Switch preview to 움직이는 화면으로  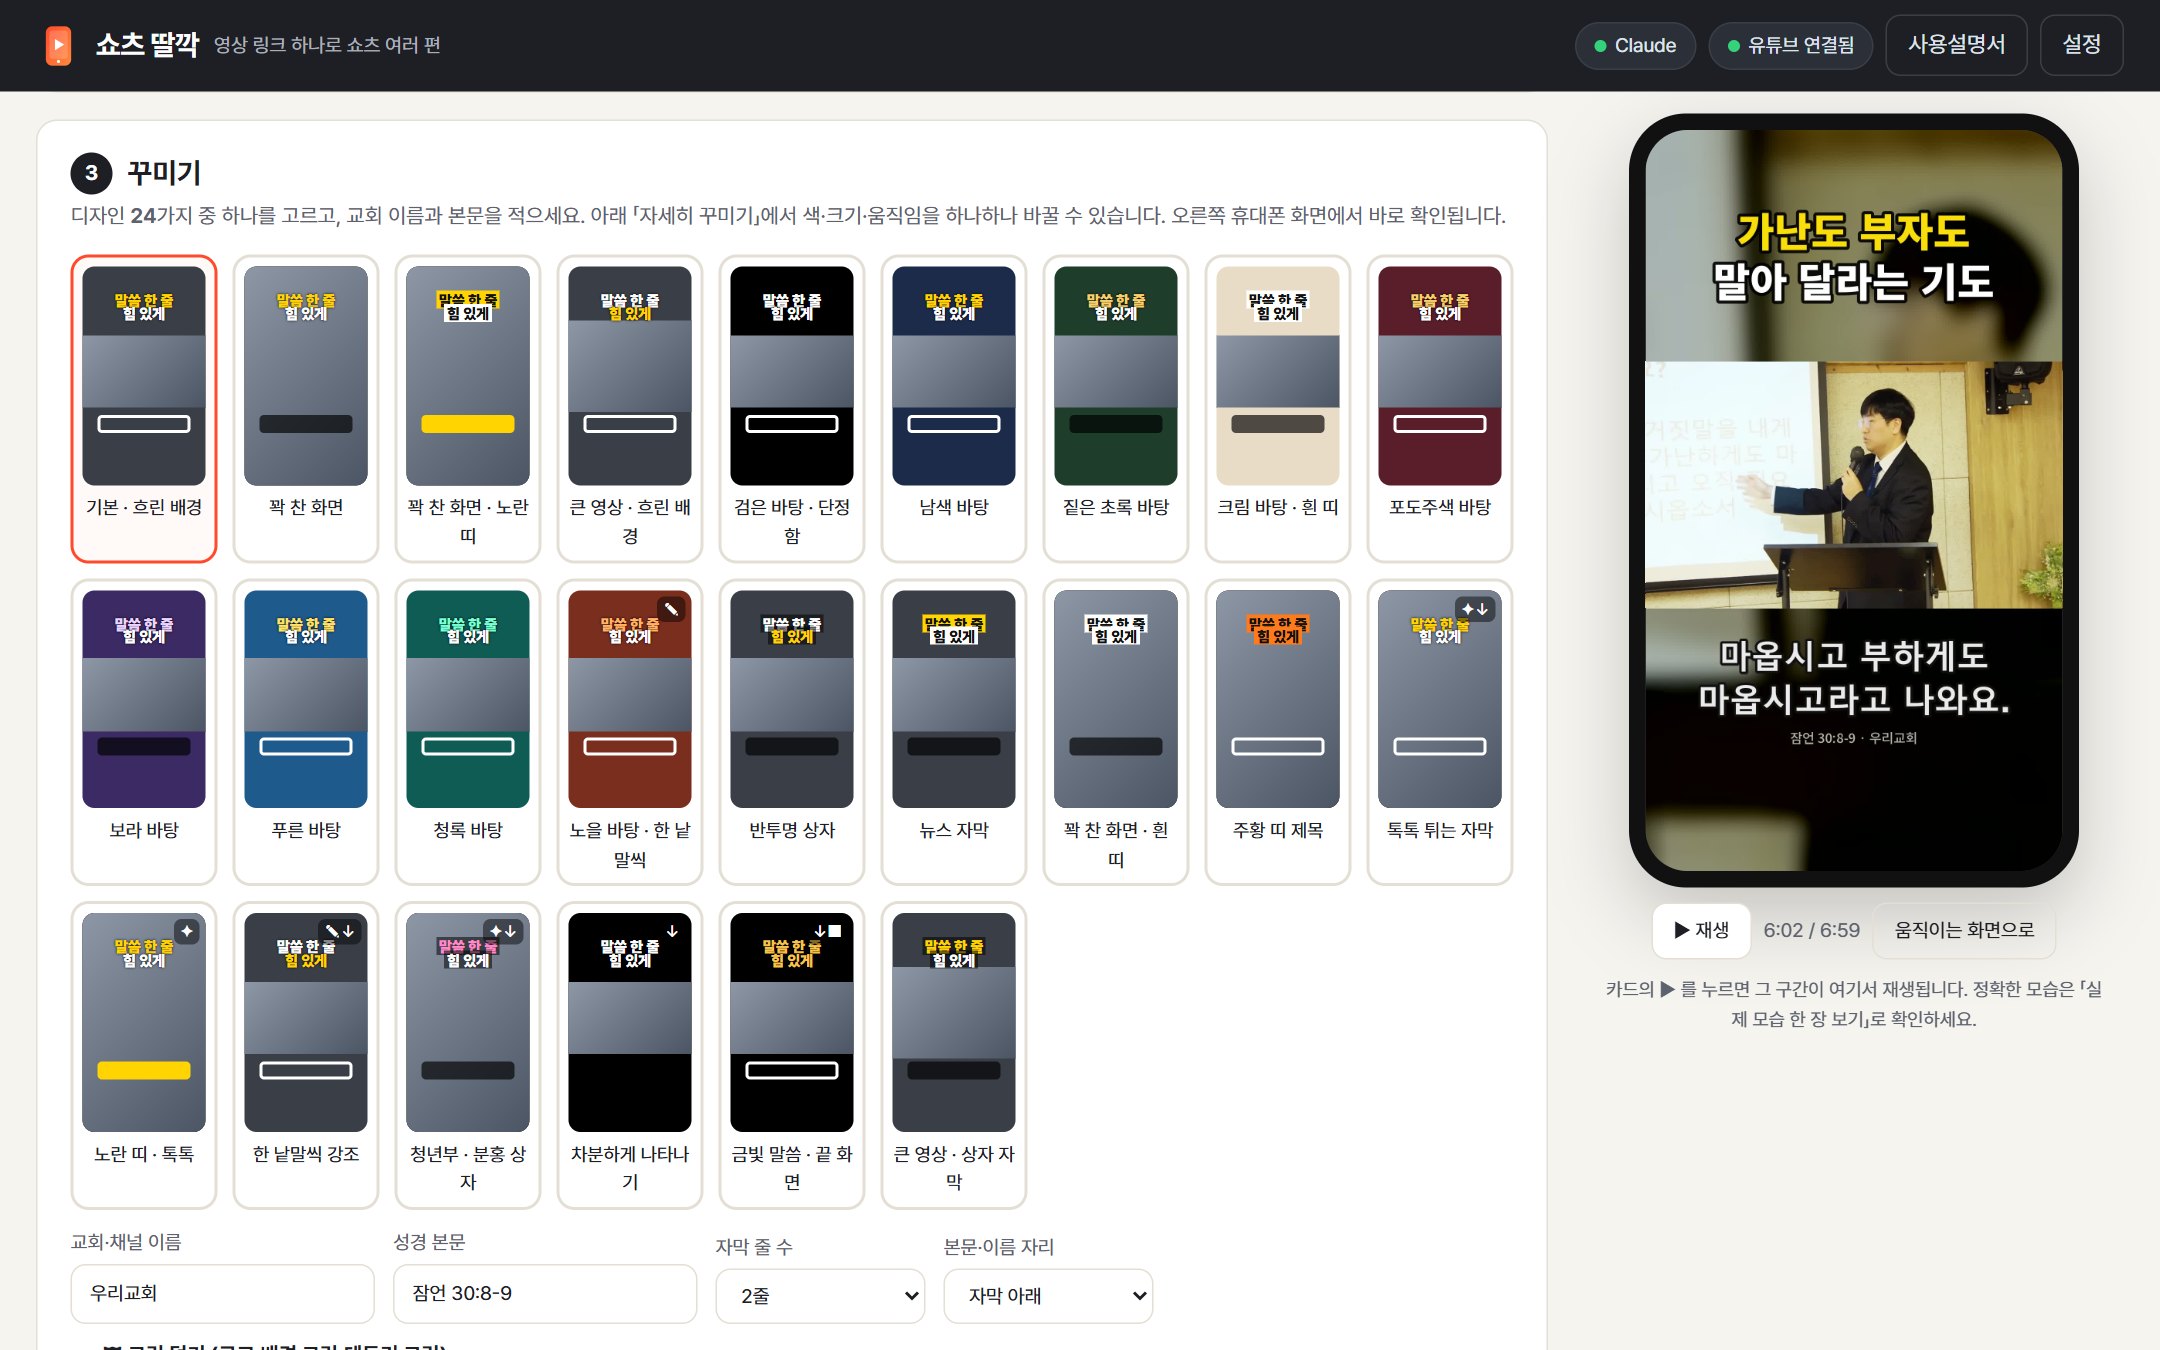1964,930
